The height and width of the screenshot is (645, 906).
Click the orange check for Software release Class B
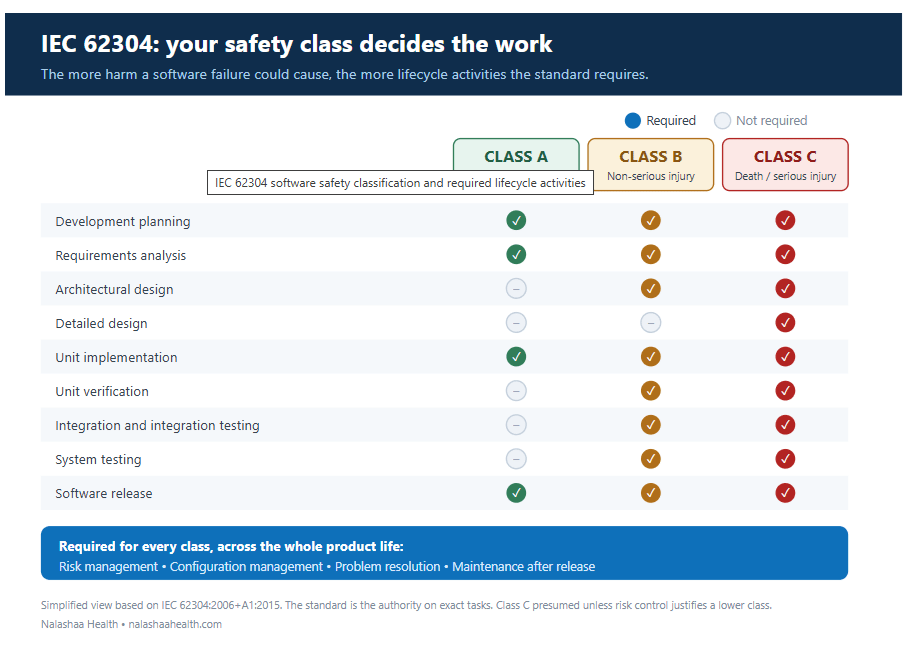click(x=651, y=493)
